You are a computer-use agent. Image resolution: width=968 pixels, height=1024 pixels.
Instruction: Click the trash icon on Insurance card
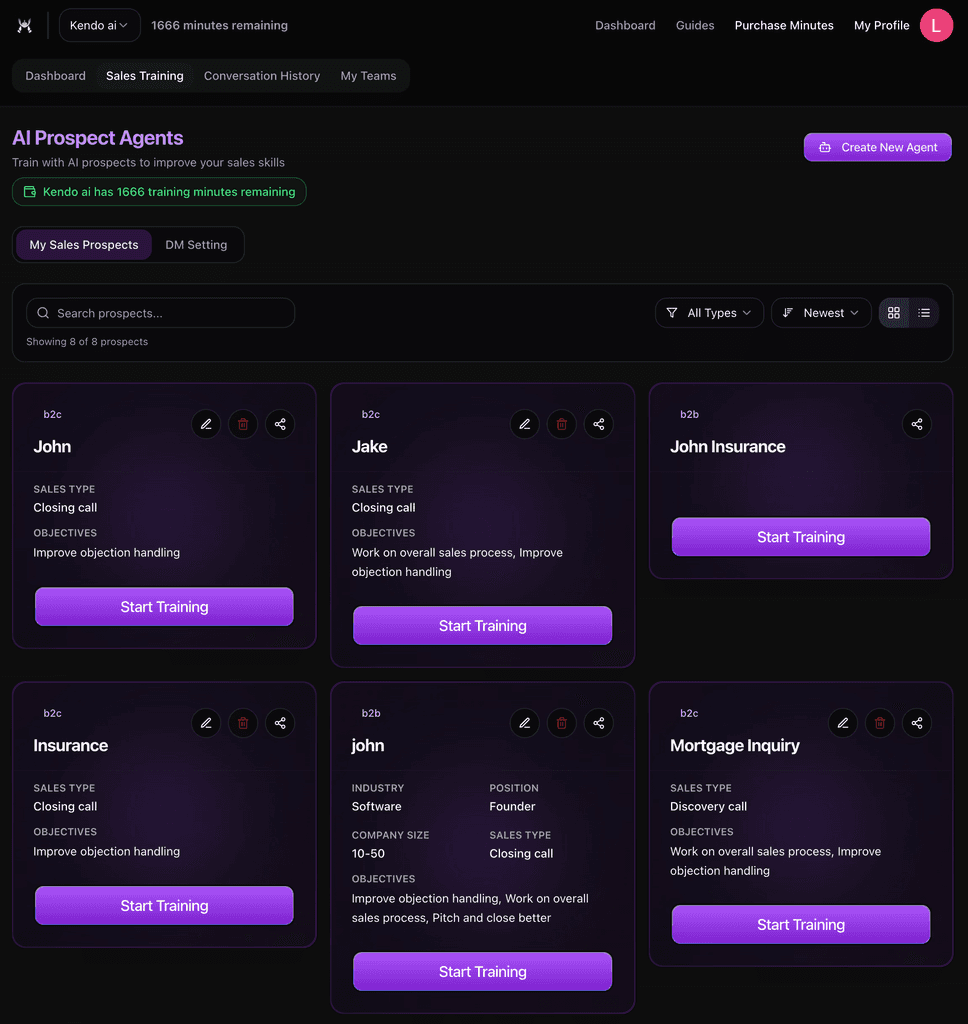point(243,723)
